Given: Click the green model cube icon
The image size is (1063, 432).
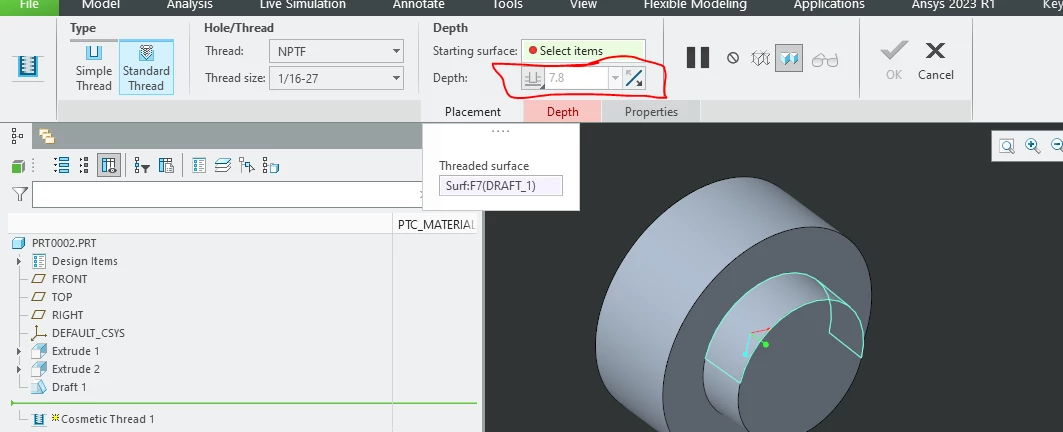Looking at the screenshot, I should click(x=18, y=166).
